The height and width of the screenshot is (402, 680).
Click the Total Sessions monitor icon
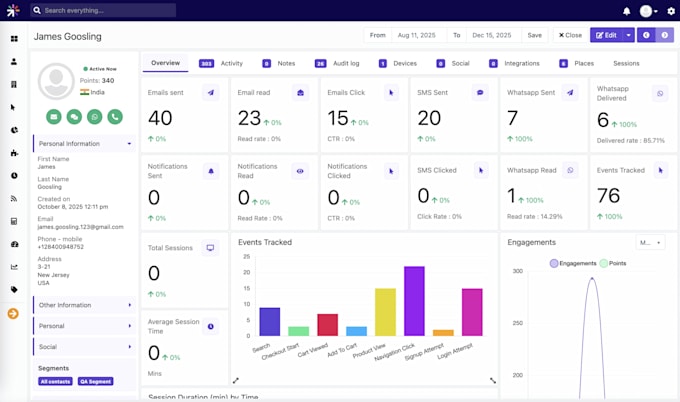210,248
